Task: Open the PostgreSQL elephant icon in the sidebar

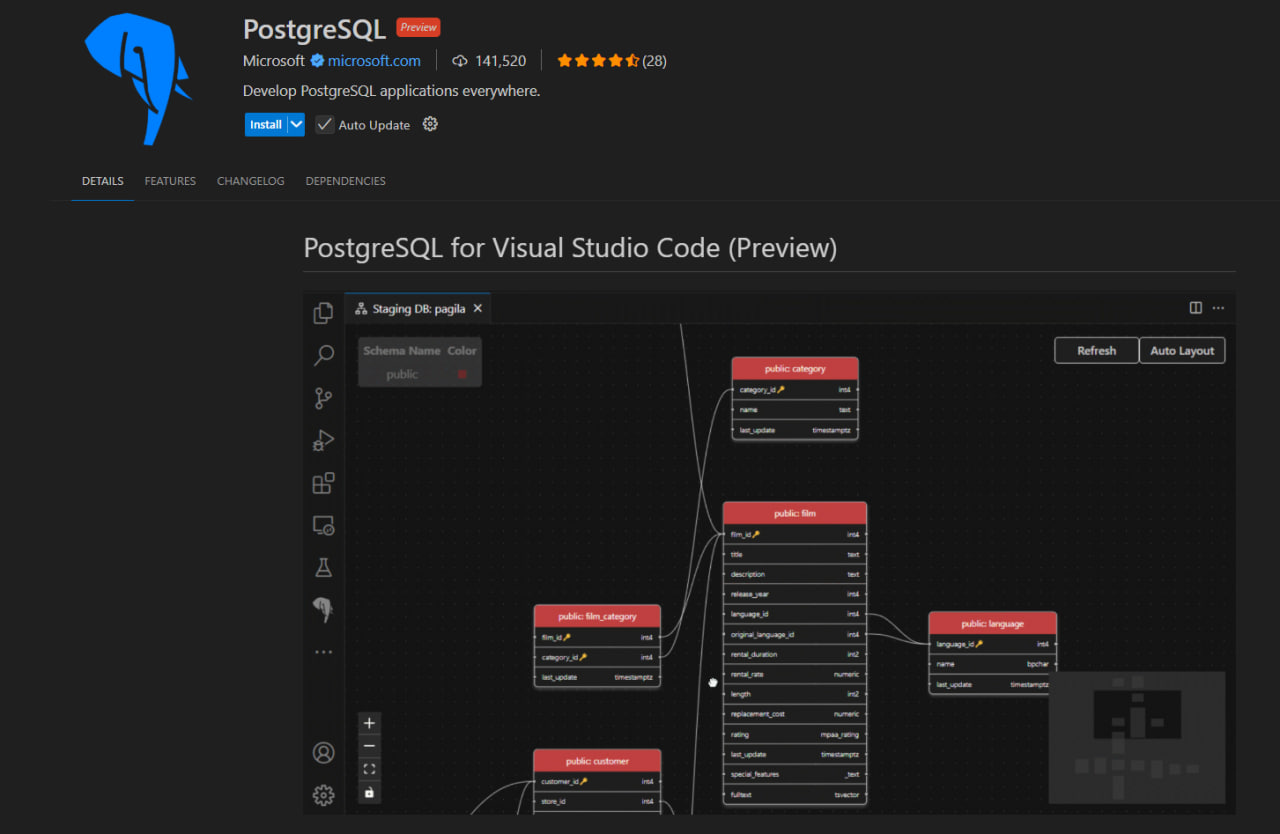Action: tap(323, 609)
